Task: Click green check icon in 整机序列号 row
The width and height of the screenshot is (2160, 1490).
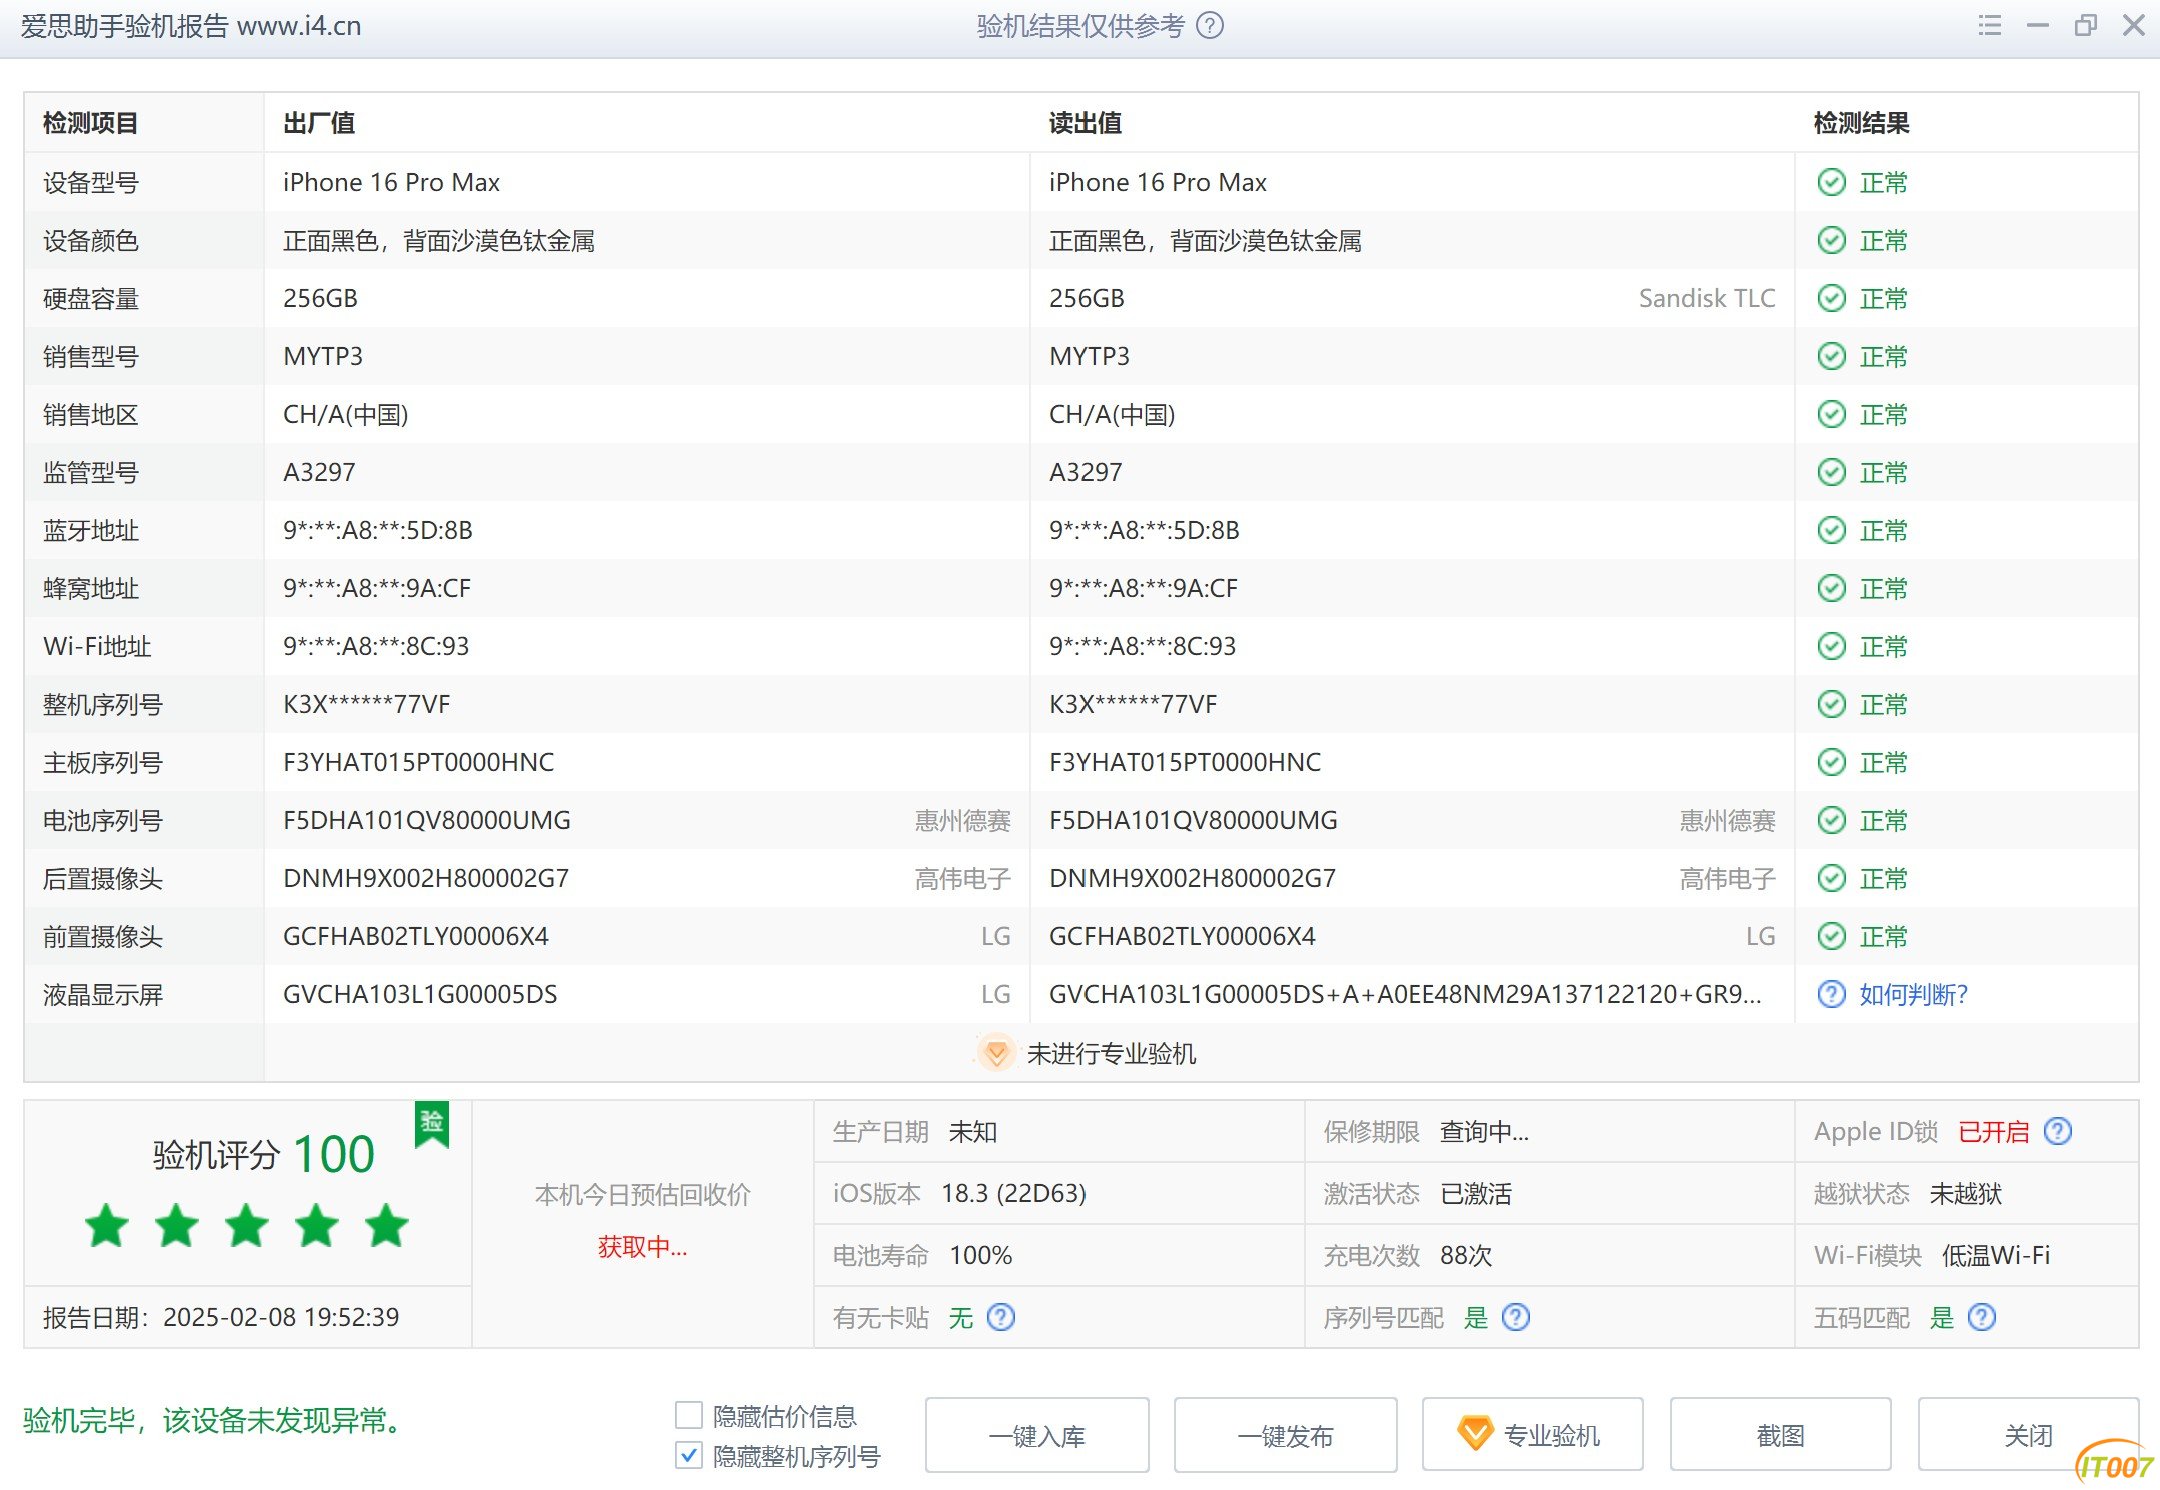Action: [1831, 704]
